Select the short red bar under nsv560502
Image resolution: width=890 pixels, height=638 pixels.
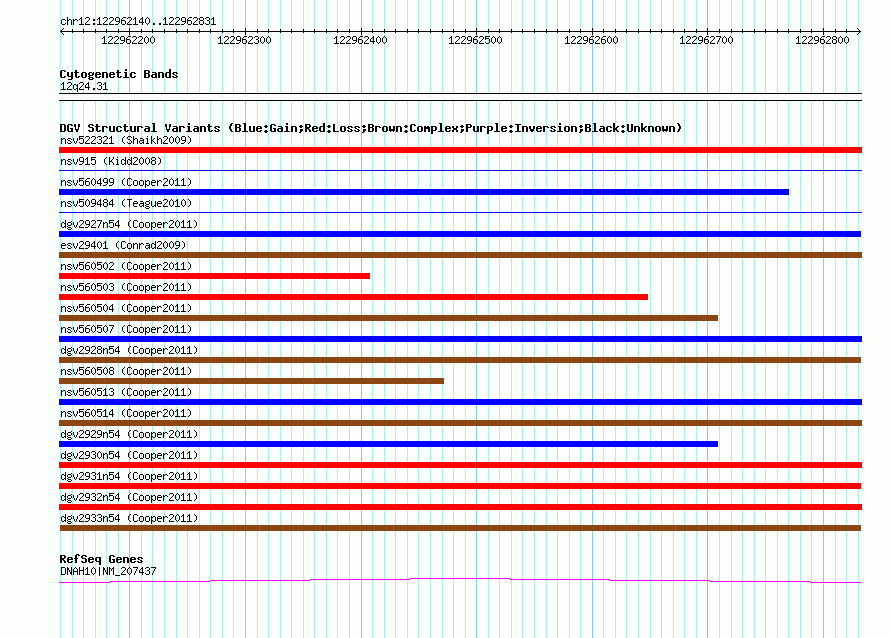(x=215, y=276)
